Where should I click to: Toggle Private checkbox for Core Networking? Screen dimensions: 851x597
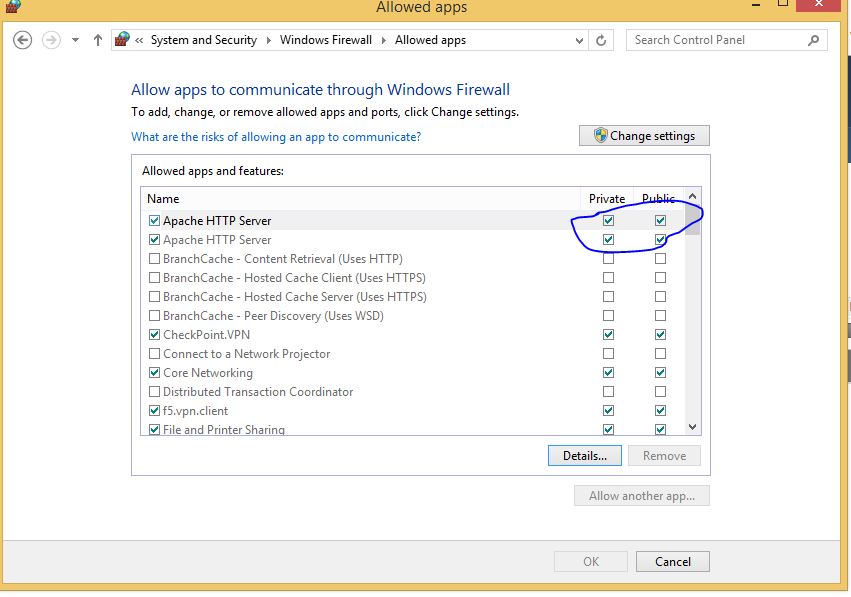608,373
